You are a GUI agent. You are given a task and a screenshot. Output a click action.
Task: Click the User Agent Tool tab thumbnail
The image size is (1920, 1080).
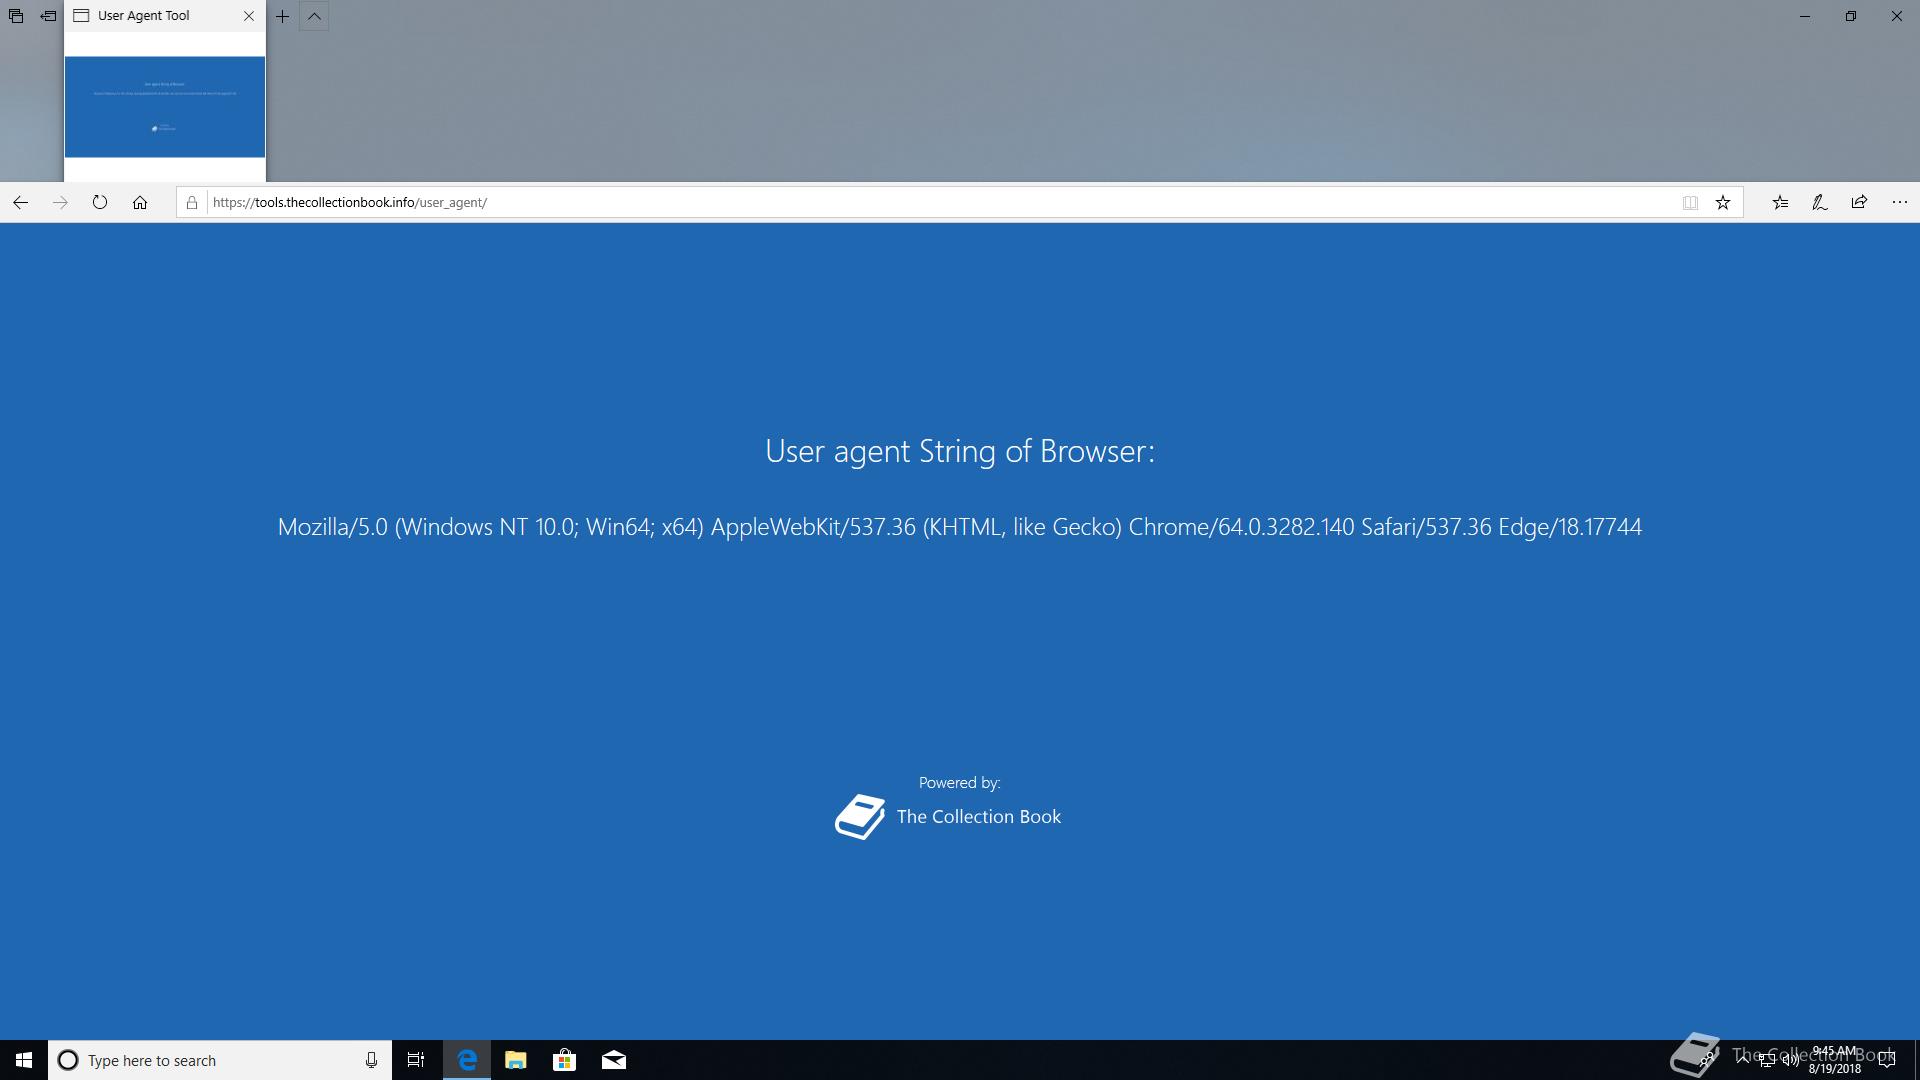[x=165, y=107]
